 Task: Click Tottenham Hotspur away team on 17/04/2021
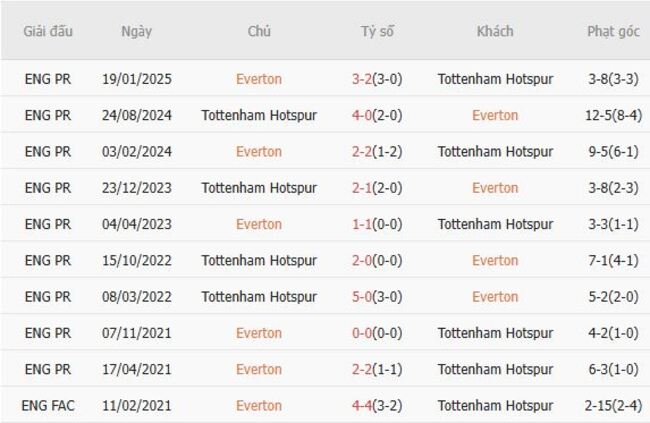495,369
